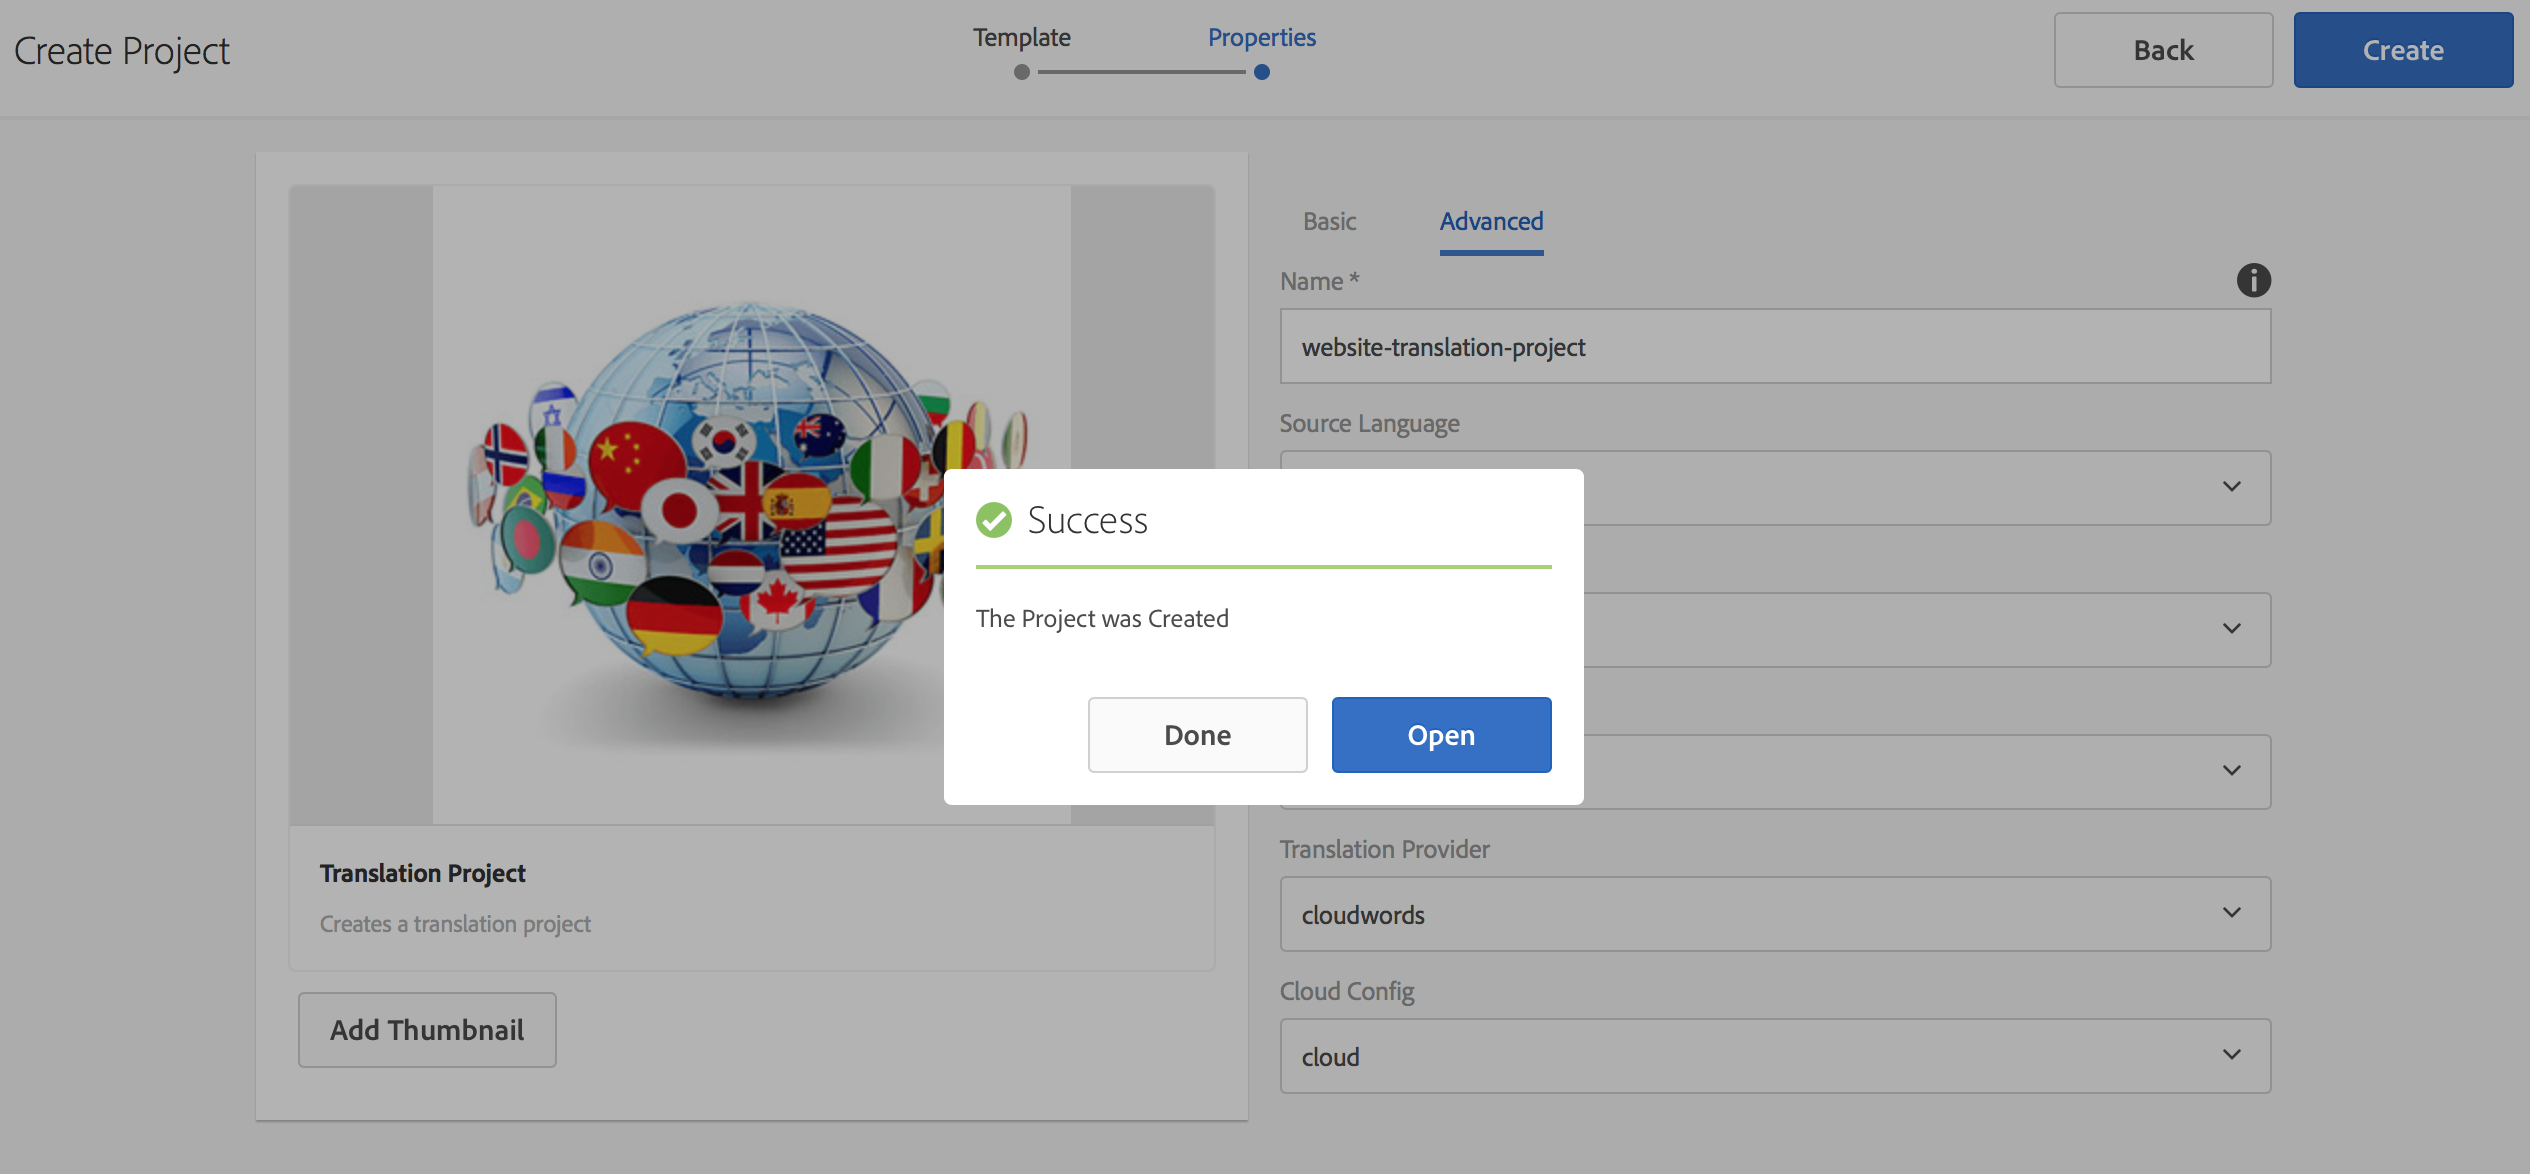Click the Properties step dot
The height and width of the screenshot is (1174, 2530).
[x=1262, y=72]
